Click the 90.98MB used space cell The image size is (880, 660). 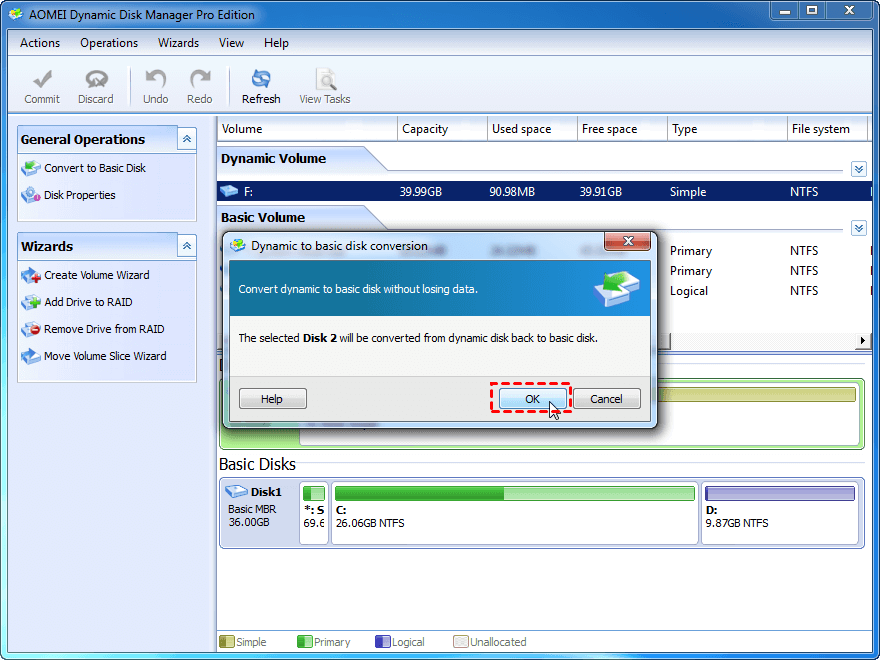click(x=512, y=192)
